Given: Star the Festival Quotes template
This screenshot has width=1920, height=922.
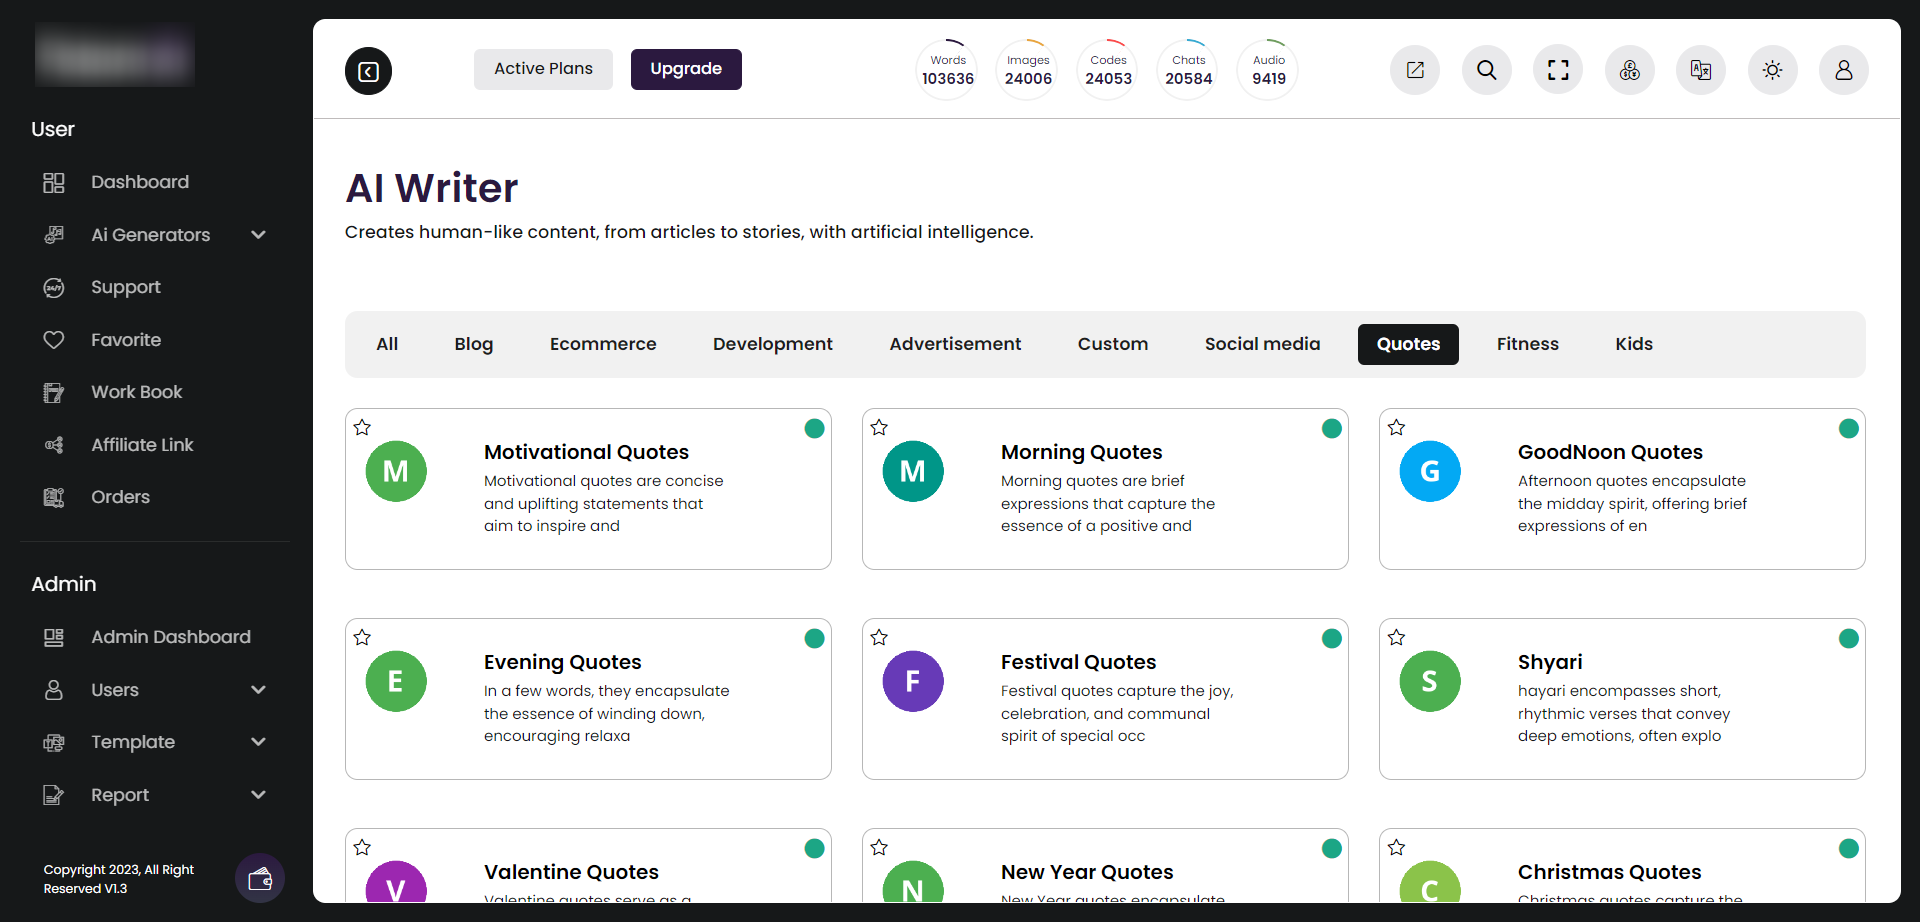Looking at the screenshot, I should [x=878, y=637].
